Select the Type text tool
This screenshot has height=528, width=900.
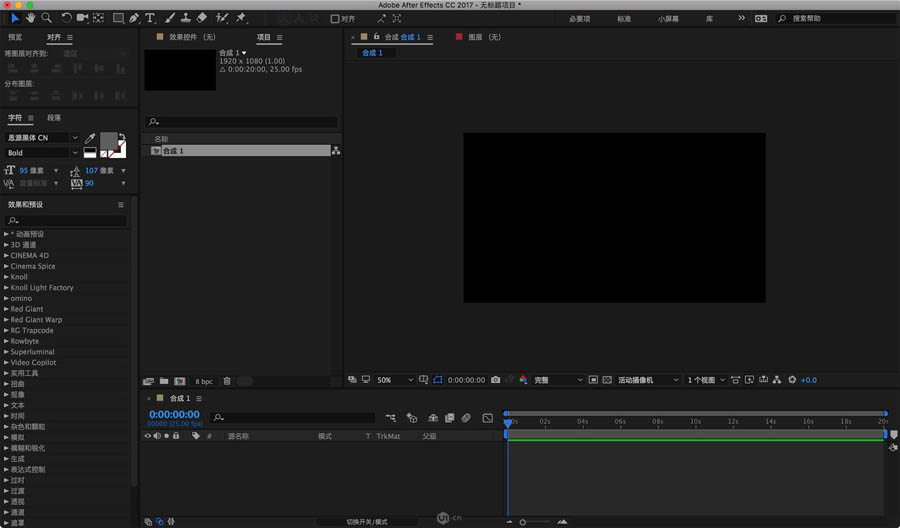150,18
